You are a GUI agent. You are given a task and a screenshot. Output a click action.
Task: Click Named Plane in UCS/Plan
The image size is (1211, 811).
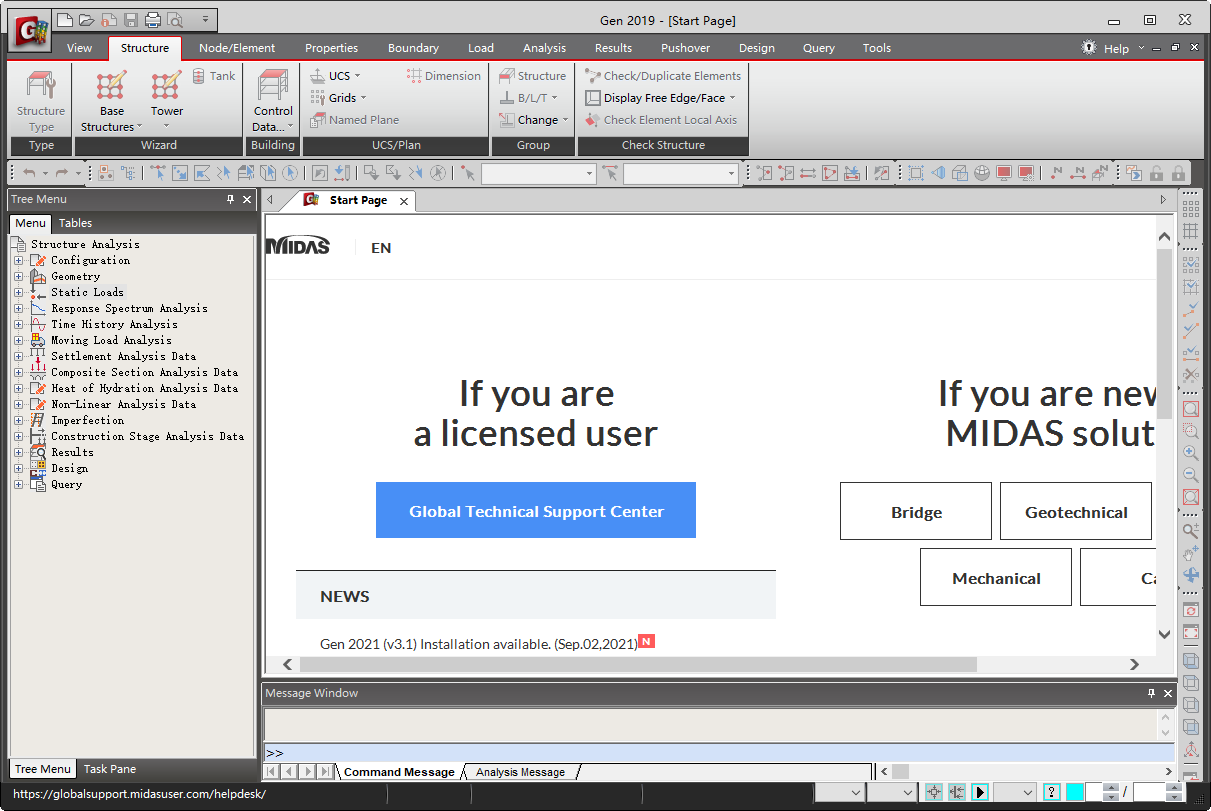(354, 120)
